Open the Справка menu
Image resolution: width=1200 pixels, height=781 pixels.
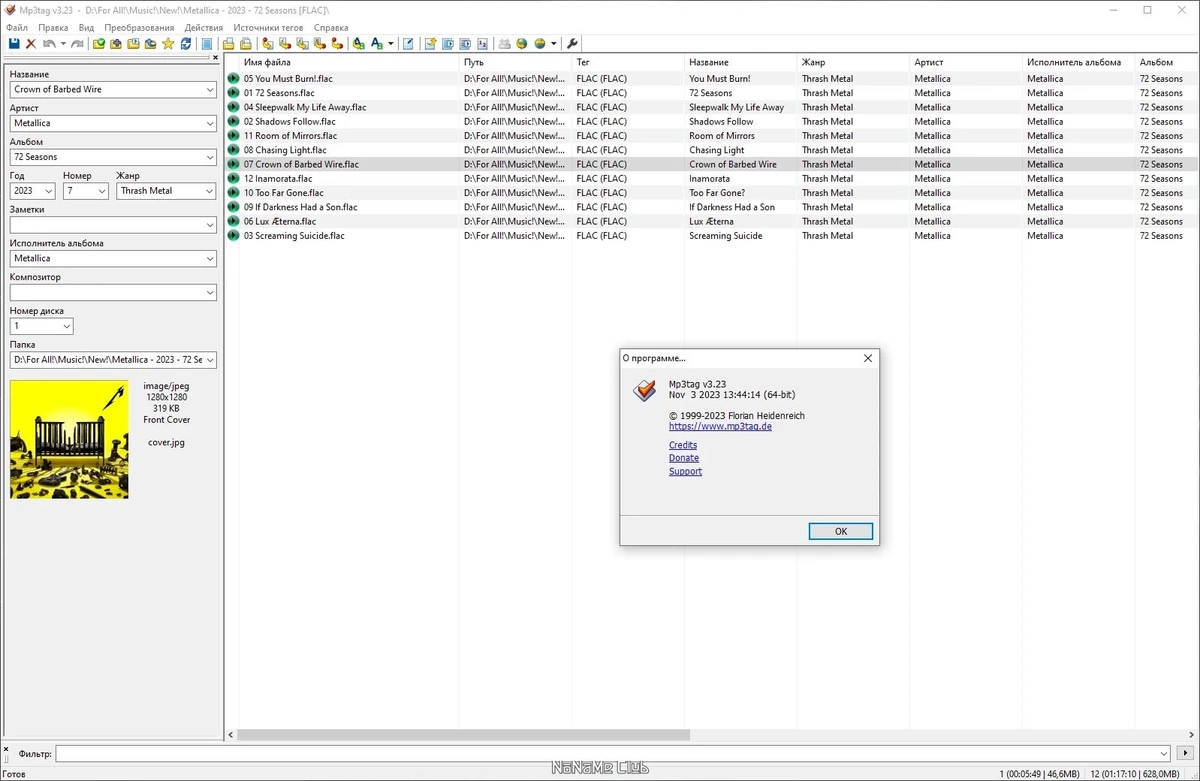(331, 28)
